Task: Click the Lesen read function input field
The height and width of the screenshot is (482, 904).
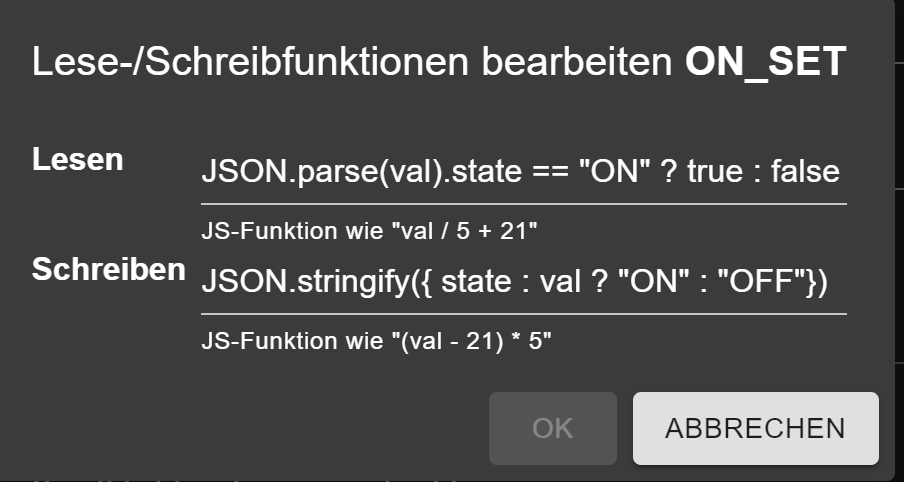Action: 521,173
